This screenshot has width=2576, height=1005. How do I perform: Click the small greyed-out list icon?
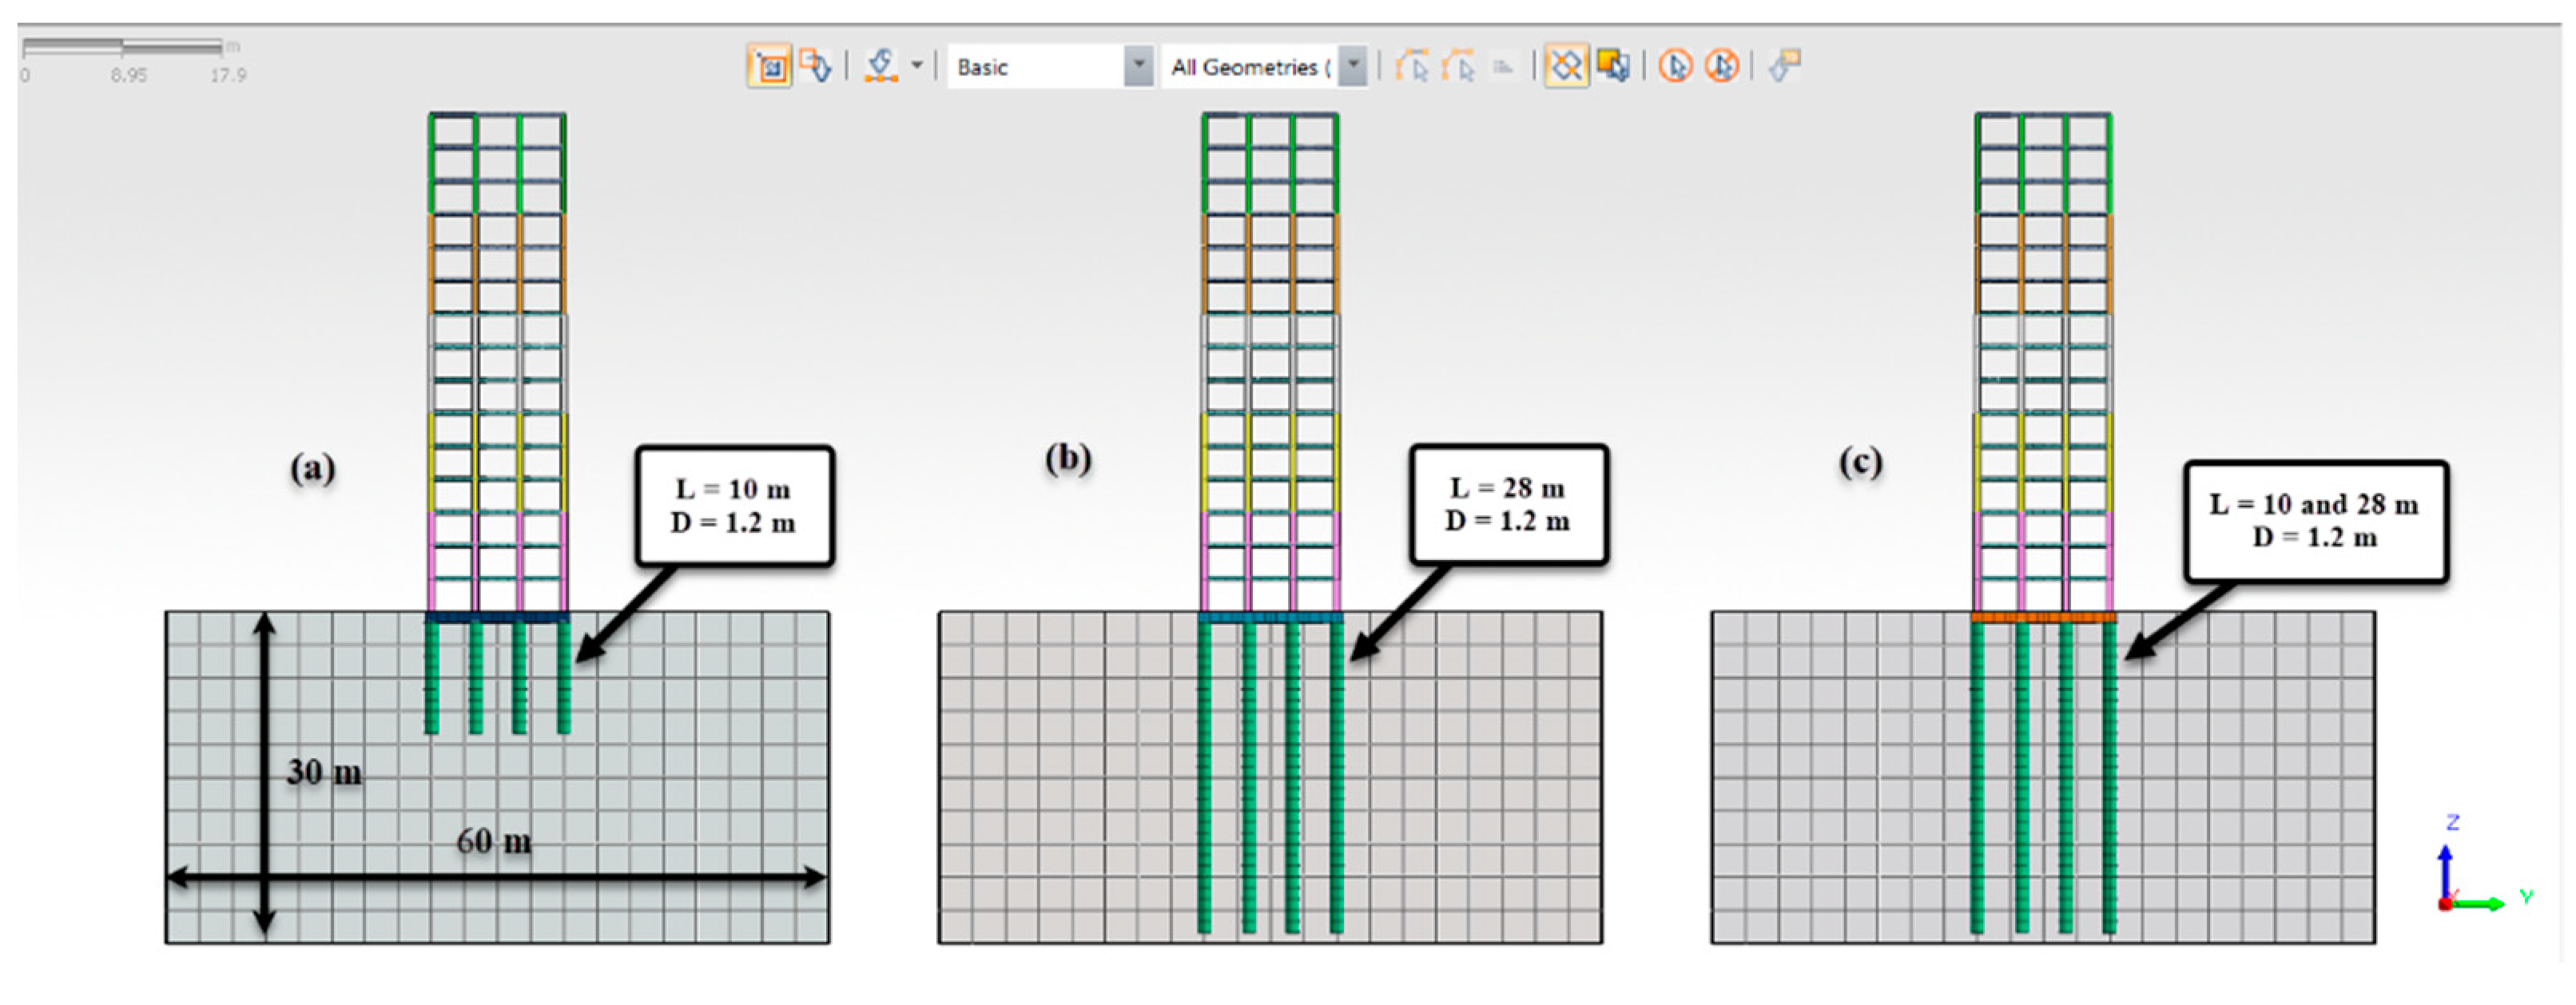coord(1503,67)
